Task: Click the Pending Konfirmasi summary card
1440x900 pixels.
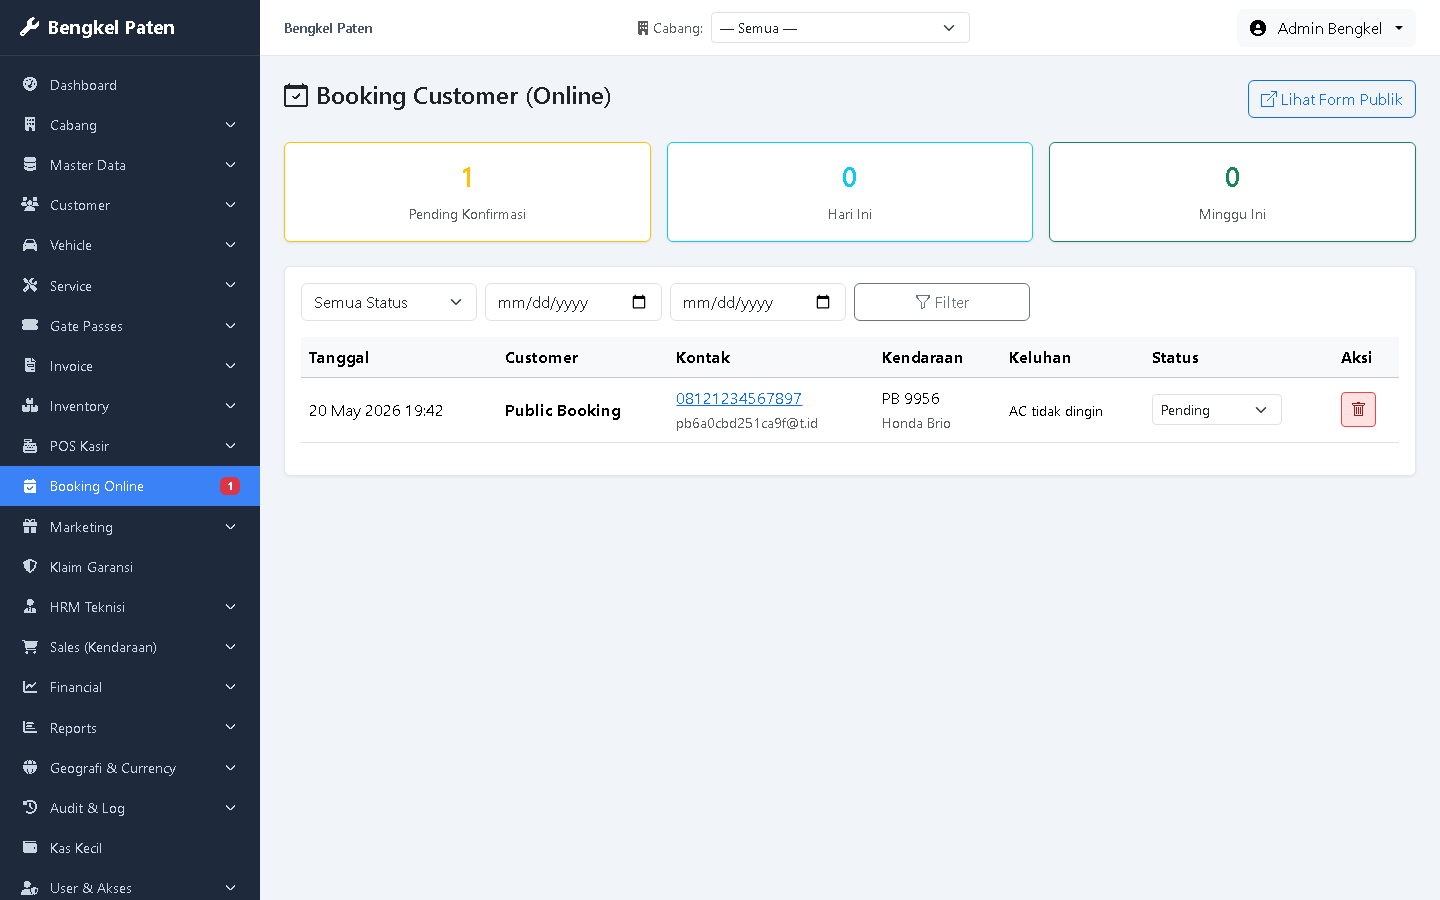Action: pyautogui.click(x=467, y=192)
